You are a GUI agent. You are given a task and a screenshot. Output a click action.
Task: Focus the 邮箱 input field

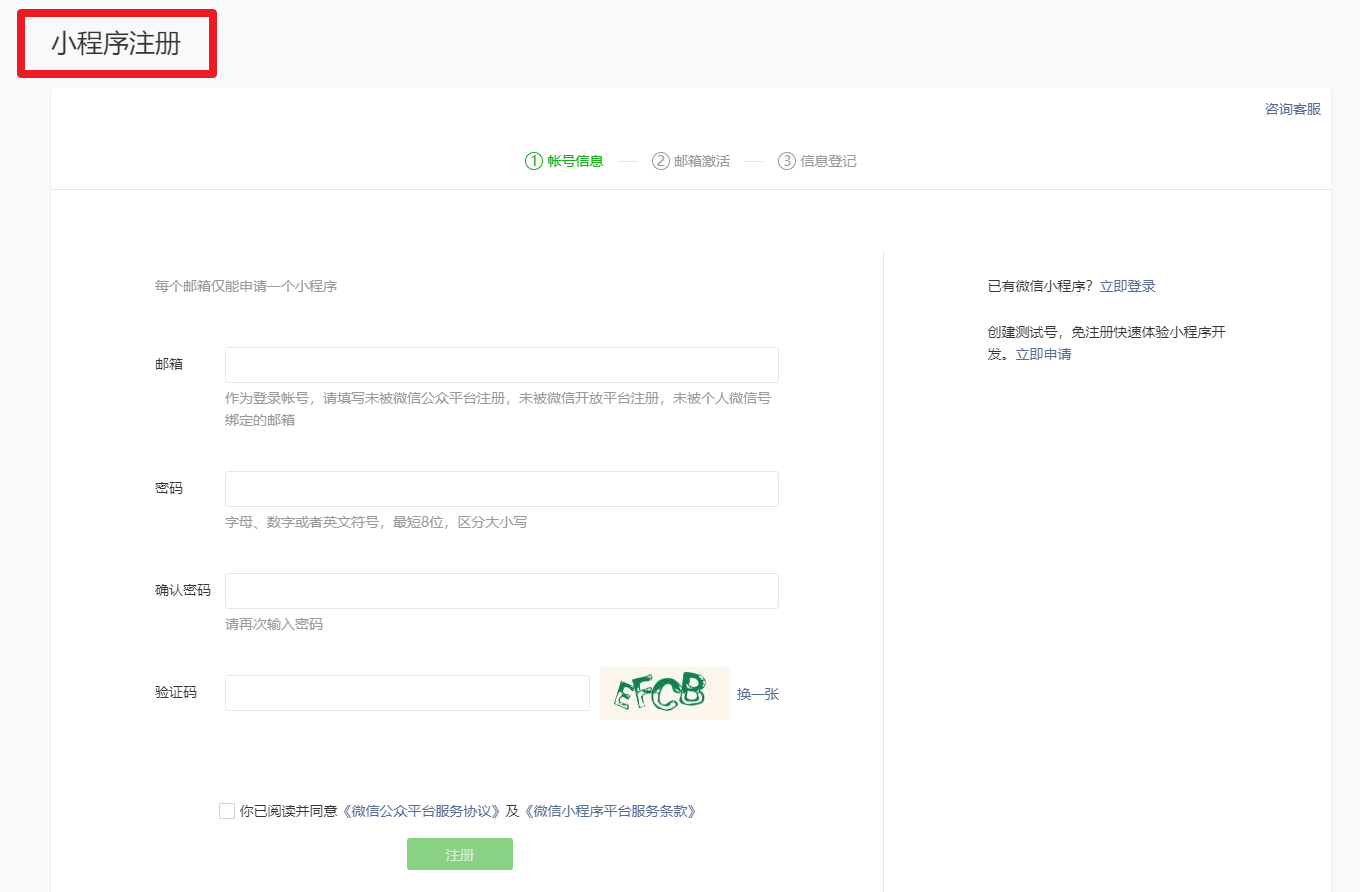502,365
